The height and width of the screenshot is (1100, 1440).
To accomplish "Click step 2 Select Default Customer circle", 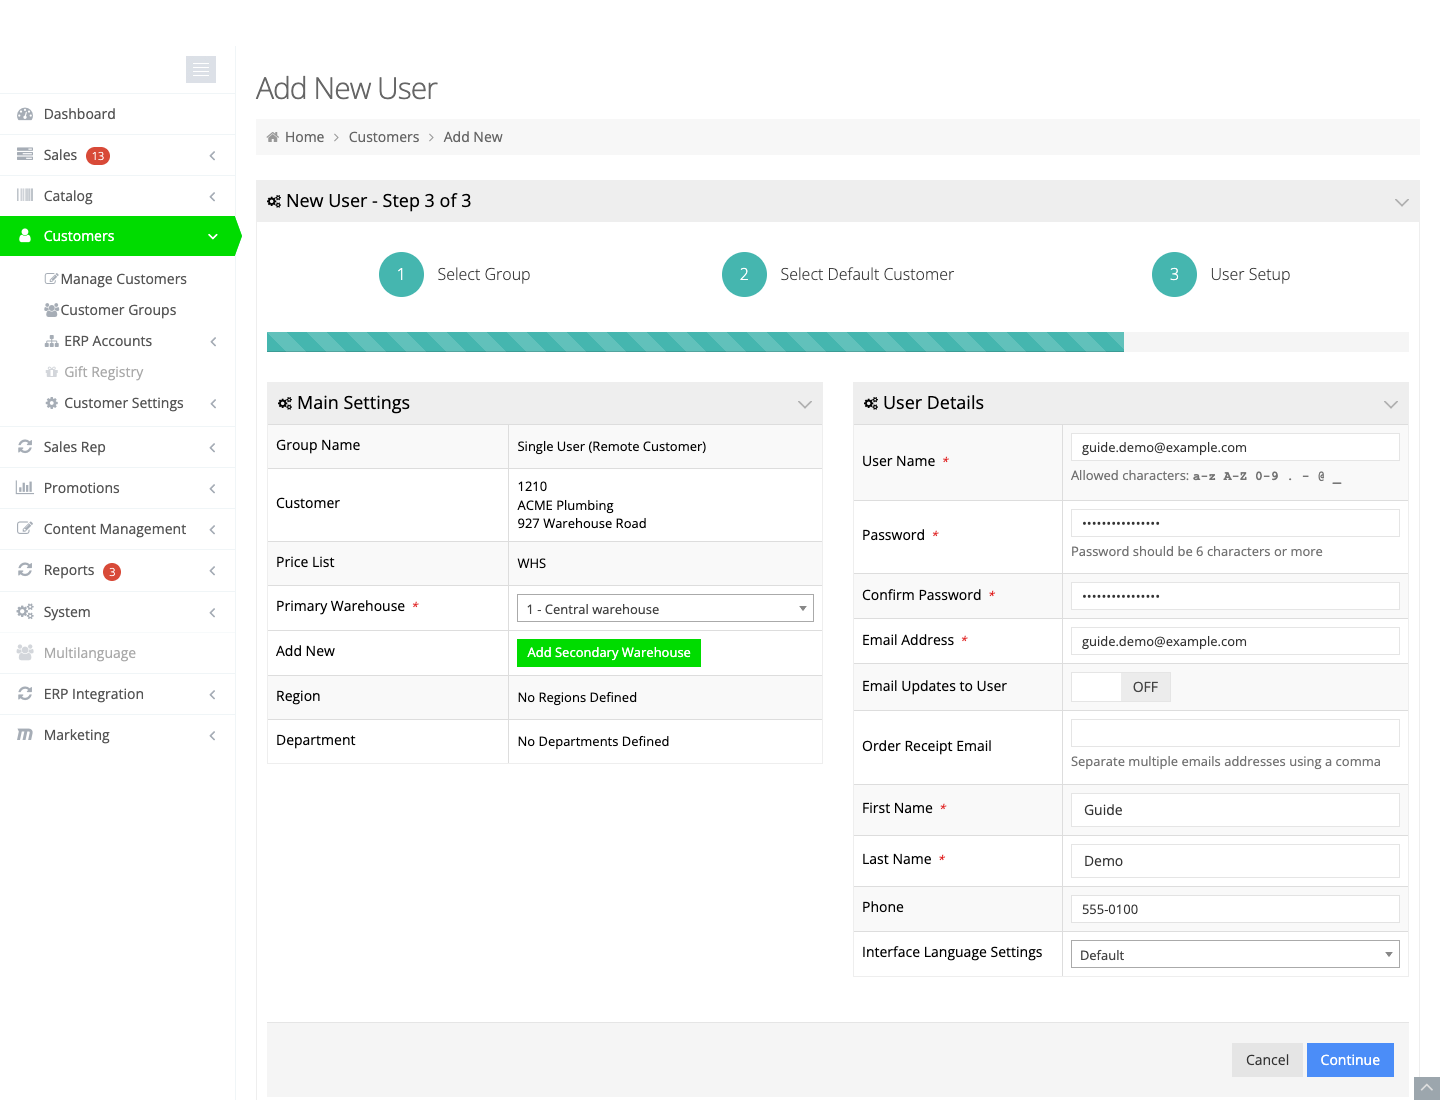I will [744, 274].
